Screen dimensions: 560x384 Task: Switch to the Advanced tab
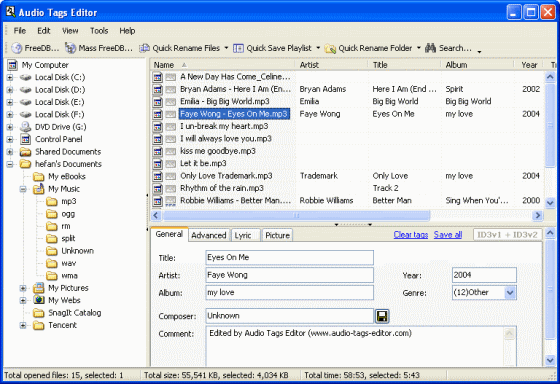click(209, 235)
